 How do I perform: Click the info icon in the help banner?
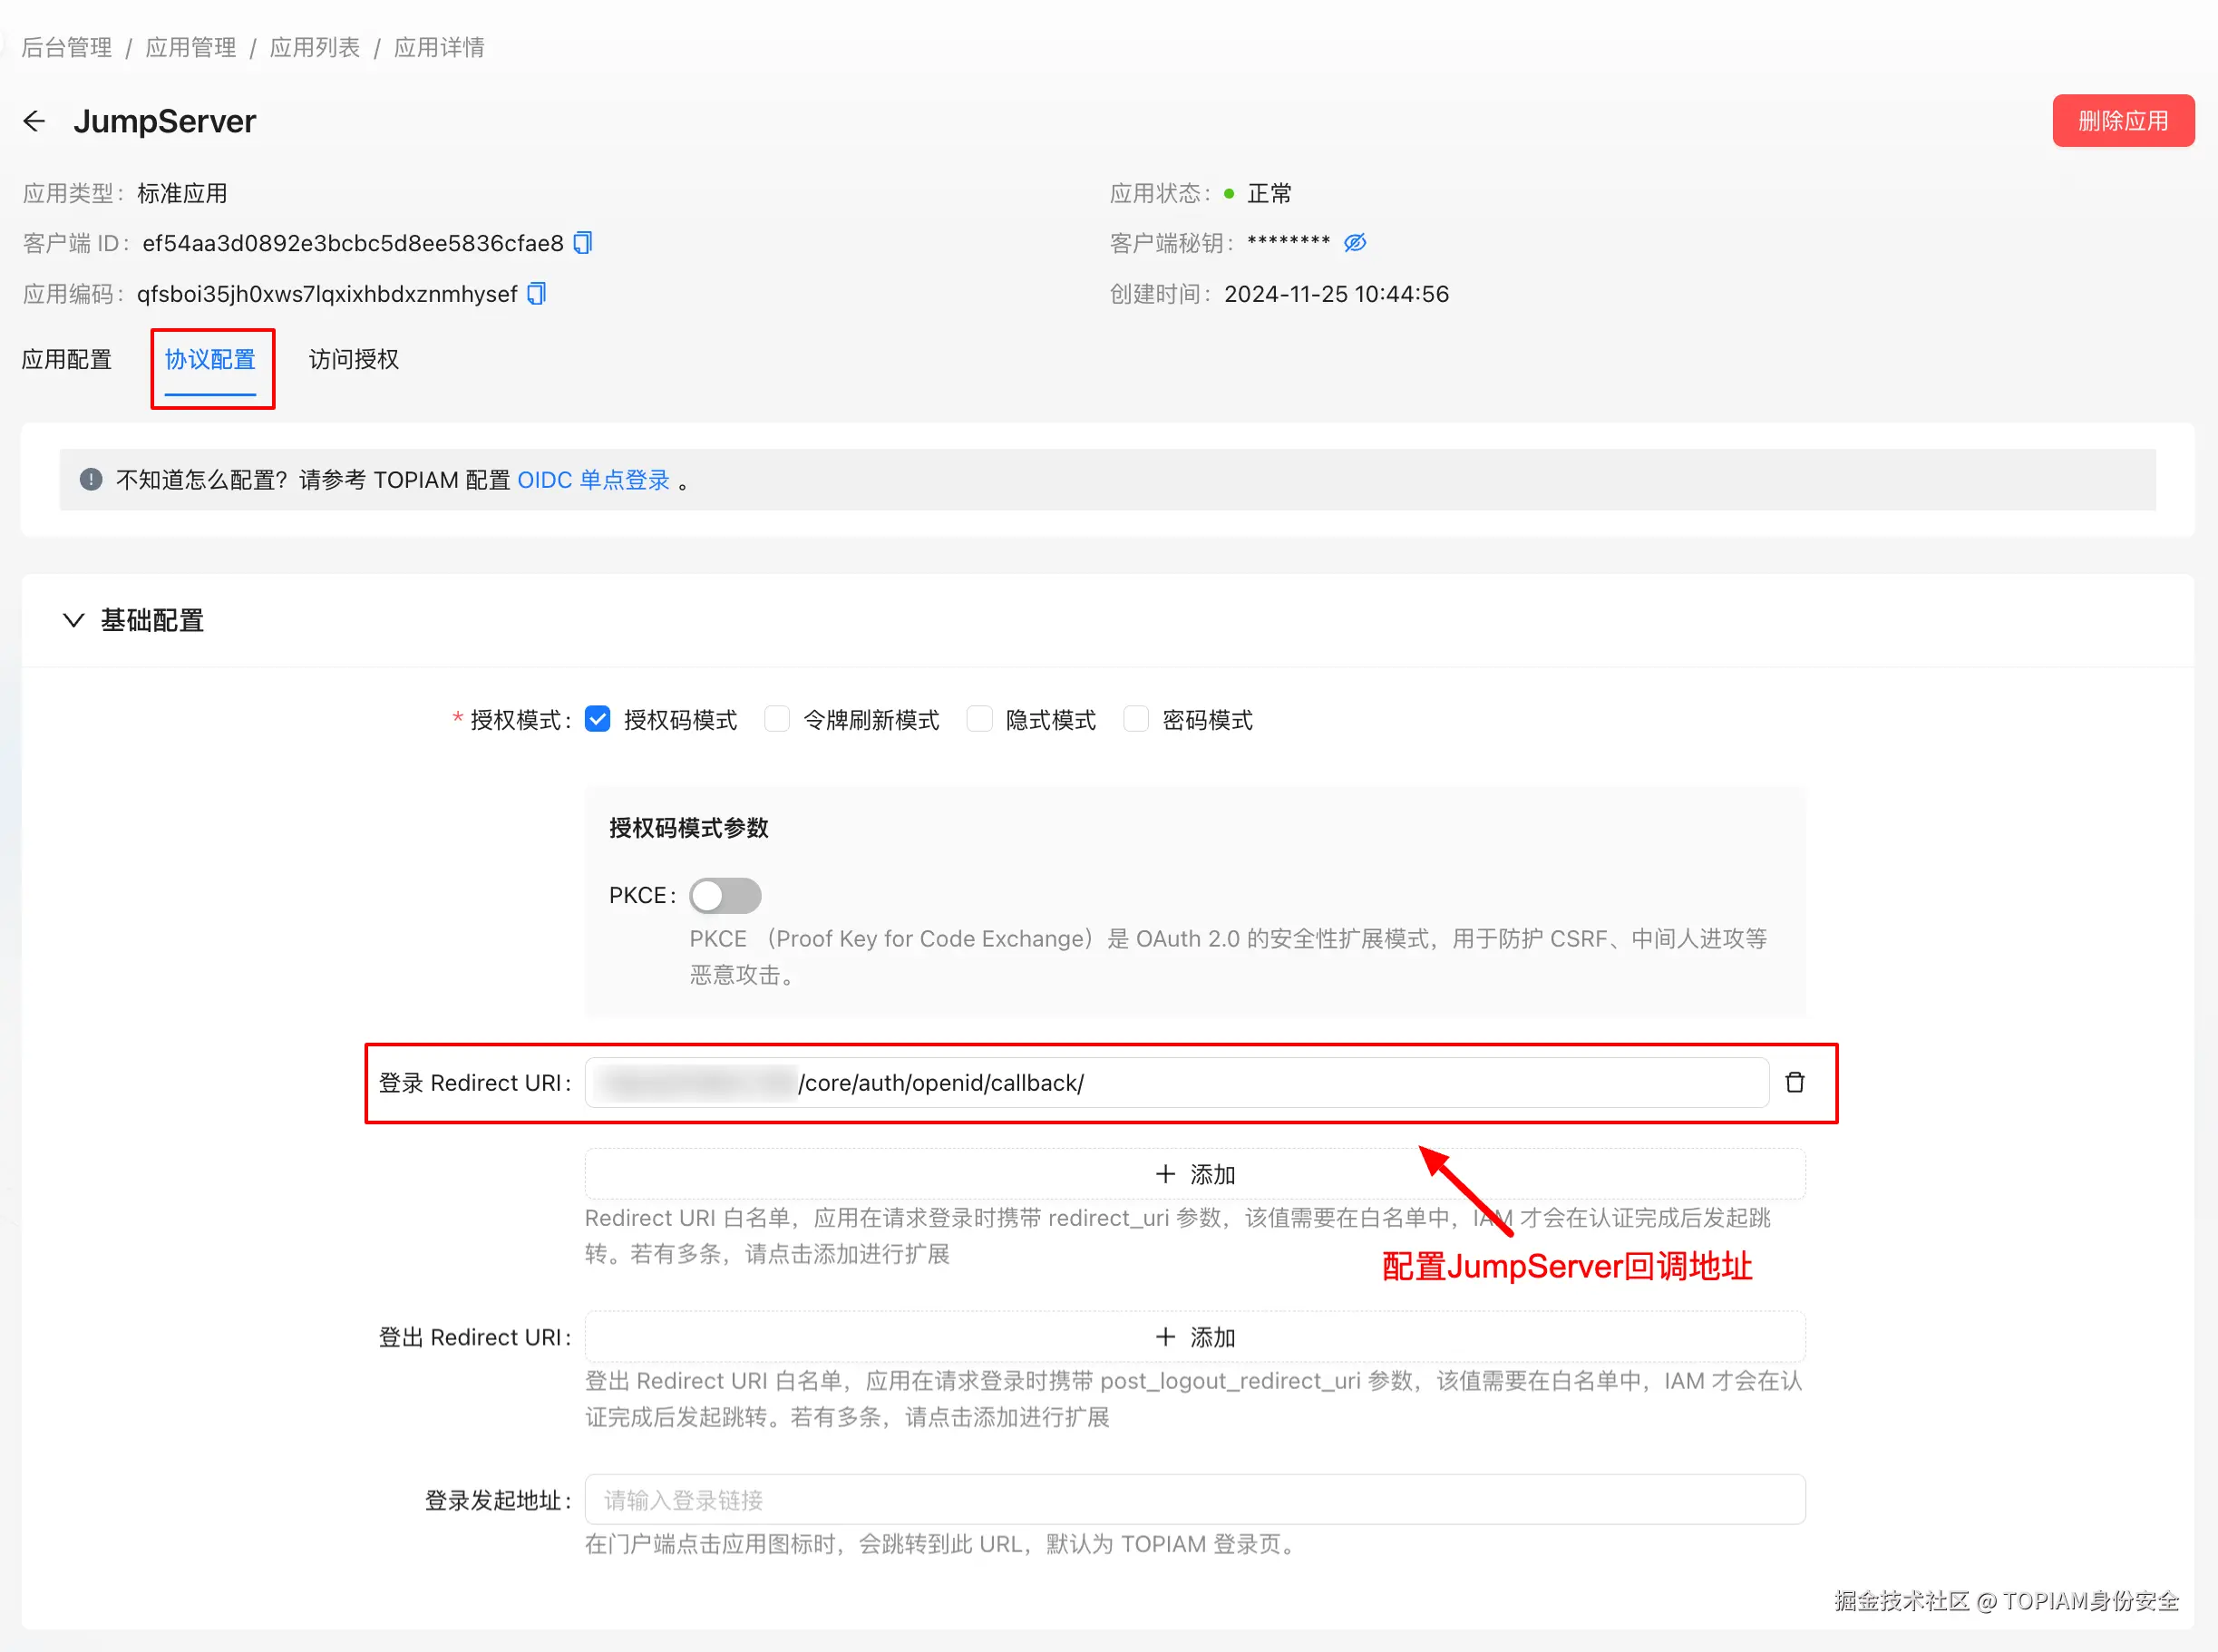pyautogui.click(x=91, y=480)
